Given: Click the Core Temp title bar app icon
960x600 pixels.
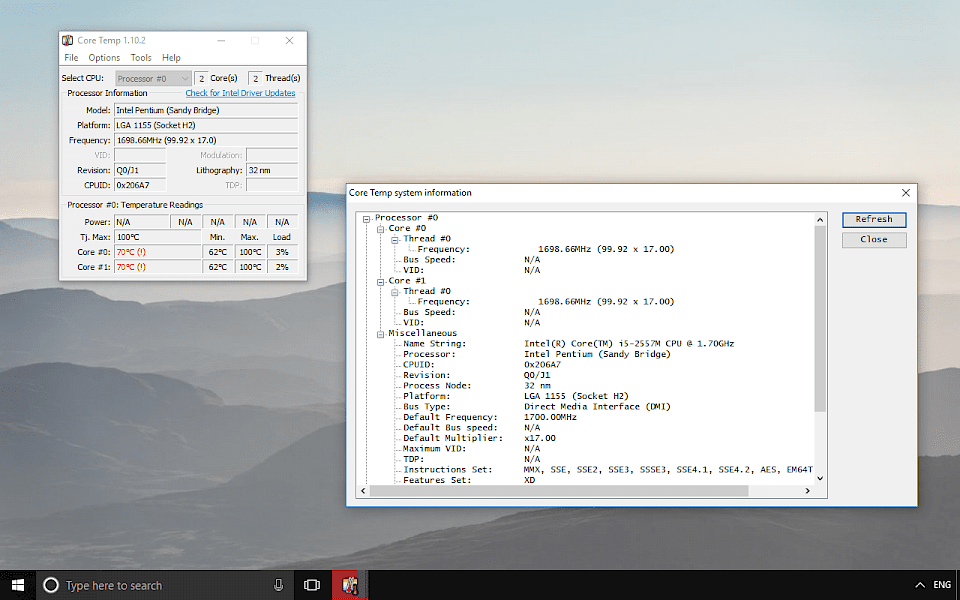Looking at the screenshot, I should coord(67,40).
